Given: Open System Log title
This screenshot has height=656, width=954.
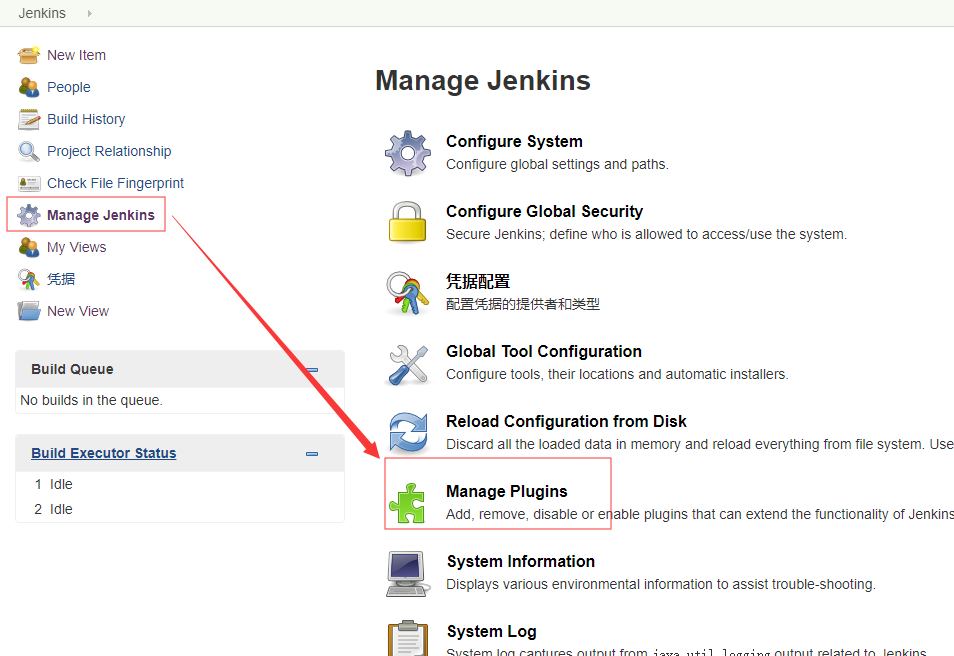Looking at the screenshot, I should pyautogui.click(x=492, y=632).
